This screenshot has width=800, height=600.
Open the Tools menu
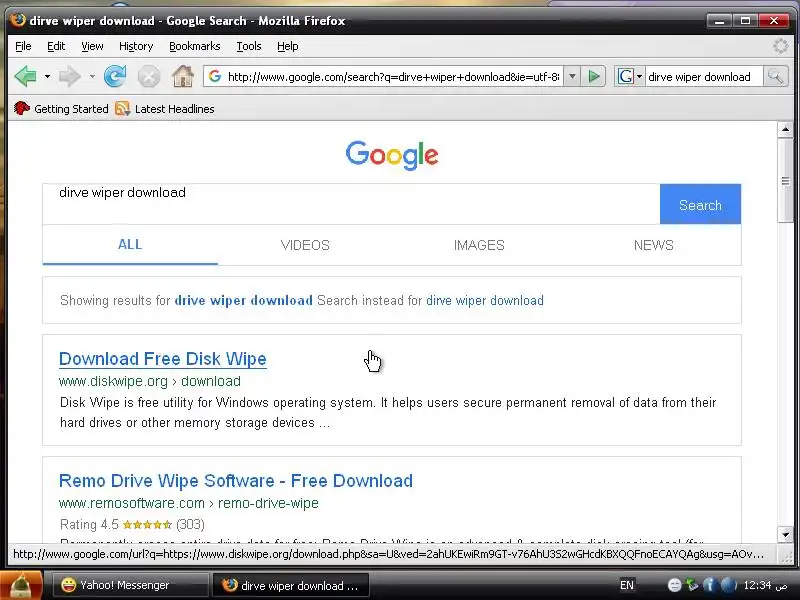point(248,46)
